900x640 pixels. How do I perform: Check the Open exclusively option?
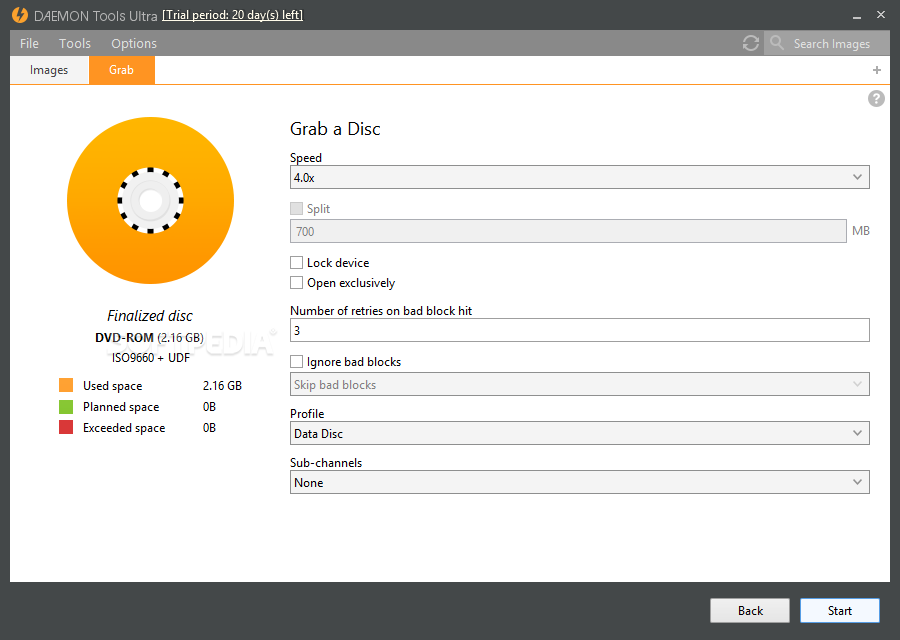pos(296,282)
